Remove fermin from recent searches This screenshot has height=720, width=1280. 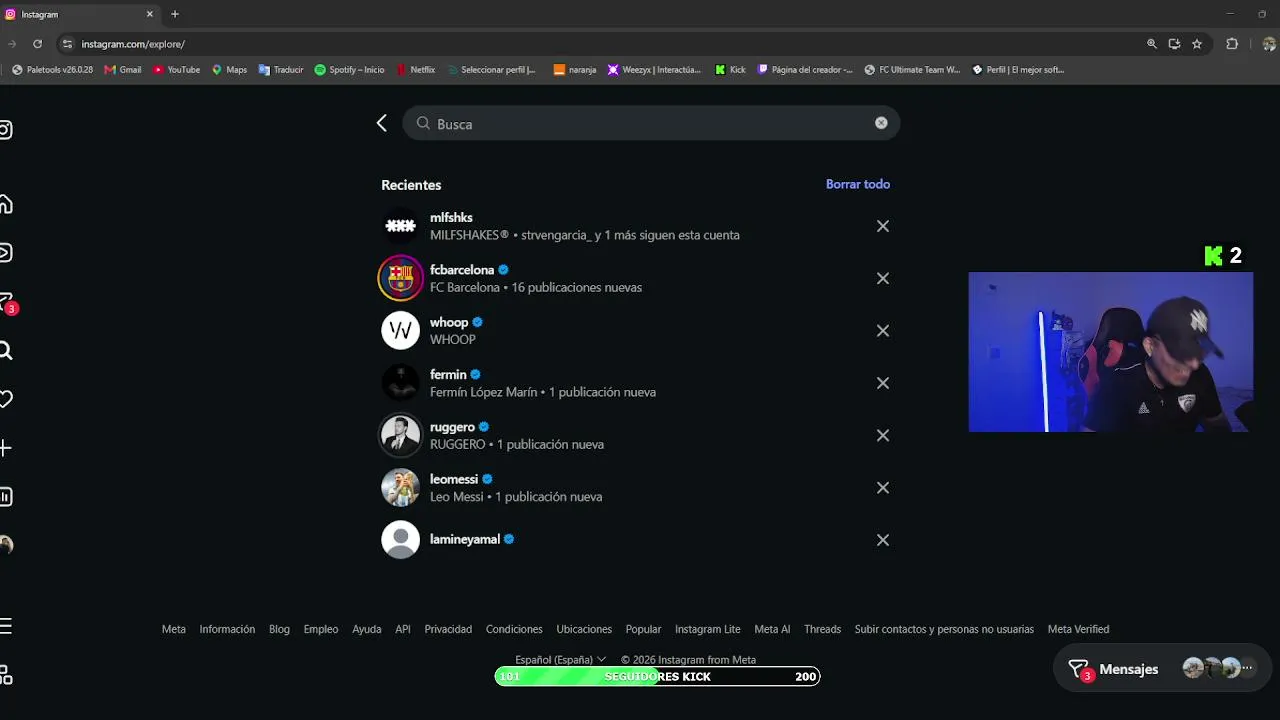pos(883,383)
